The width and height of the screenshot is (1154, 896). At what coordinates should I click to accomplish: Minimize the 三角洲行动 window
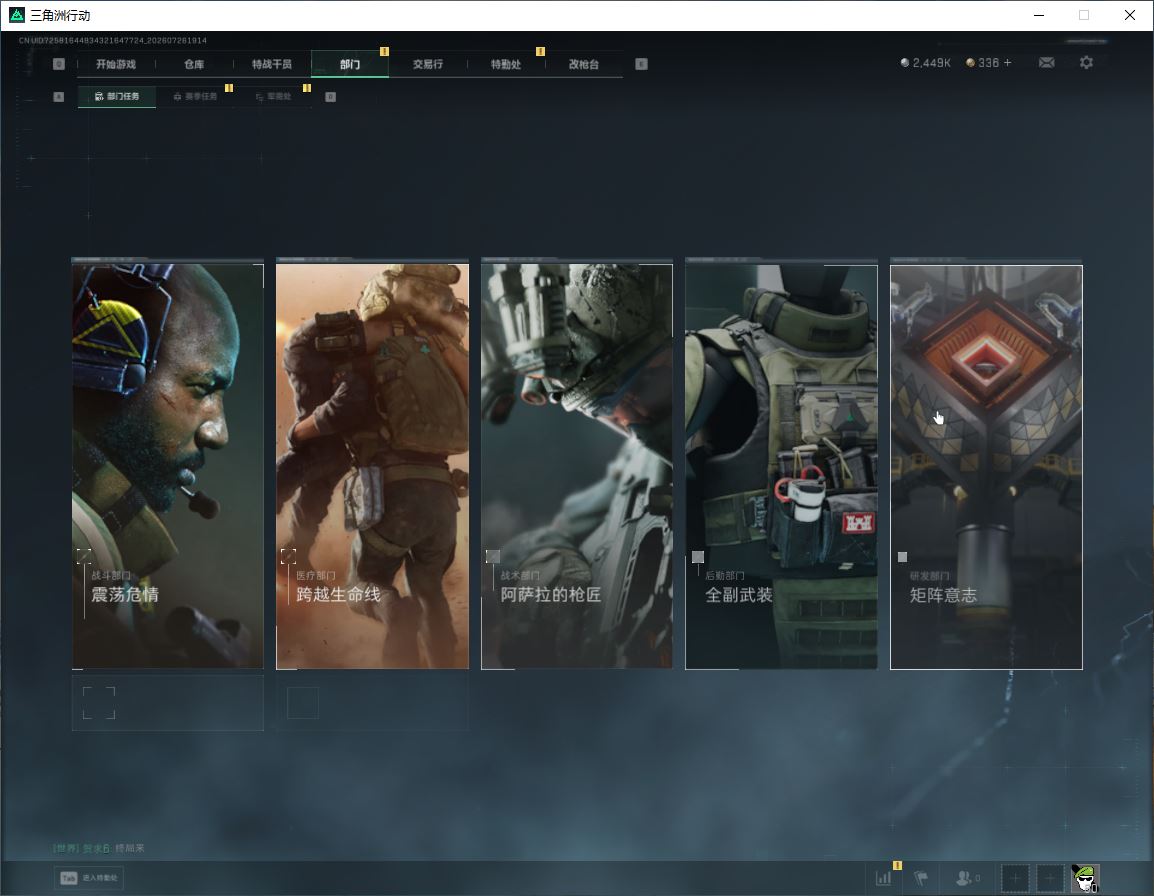coord(1039,15)
